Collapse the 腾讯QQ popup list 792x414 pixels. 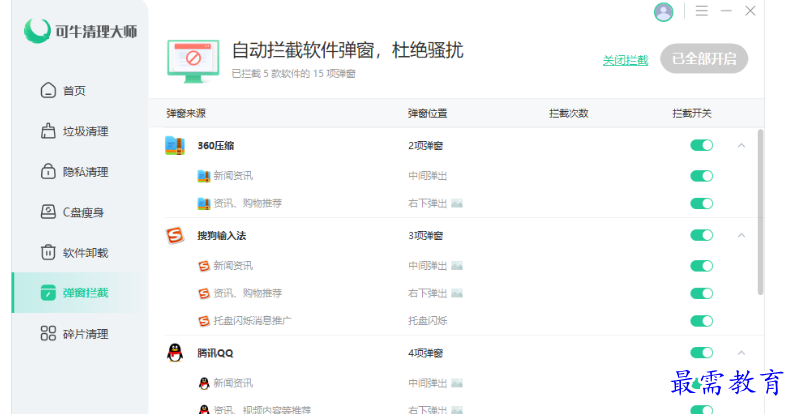[x=741, y=352]
